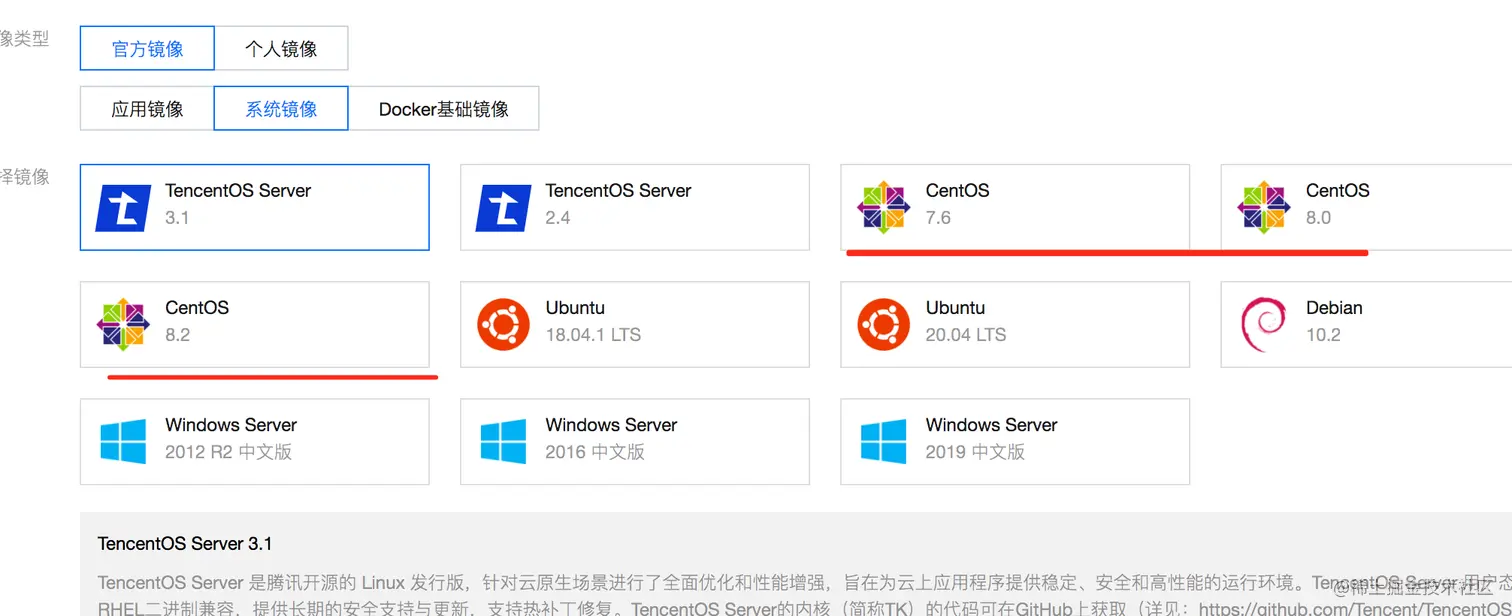The width and height of the screenshot is (1512, 616).
Task: Choose the TencentOS Server 2.4 image card
Action: (x=635, y=207)
